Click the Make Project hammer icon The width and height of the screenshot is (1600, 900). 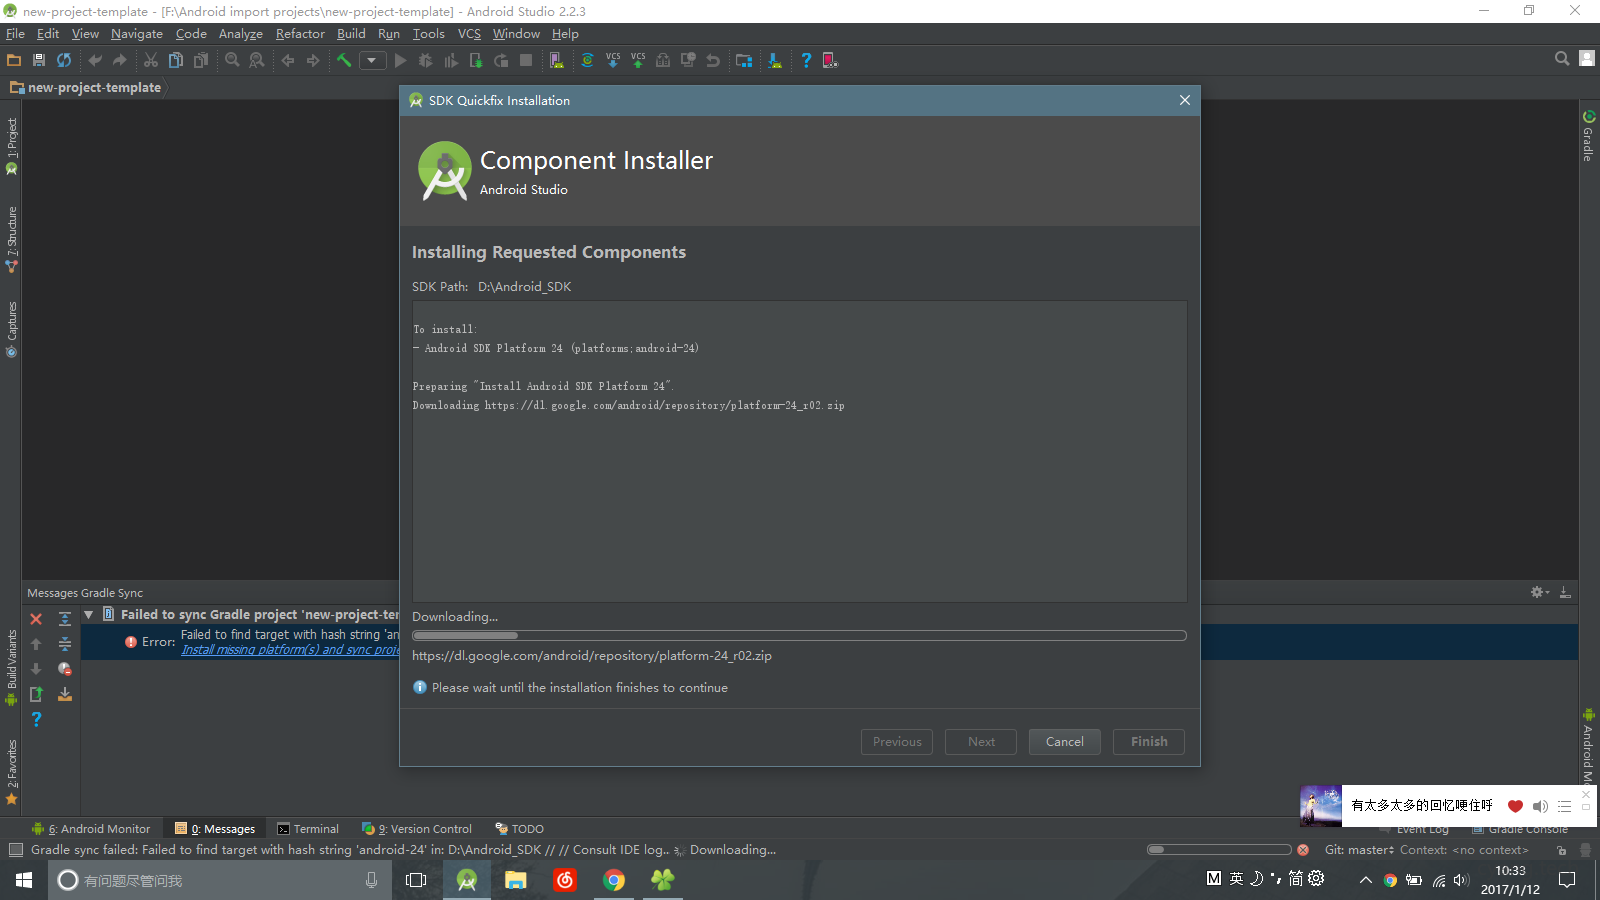click(x=344, y=60)
